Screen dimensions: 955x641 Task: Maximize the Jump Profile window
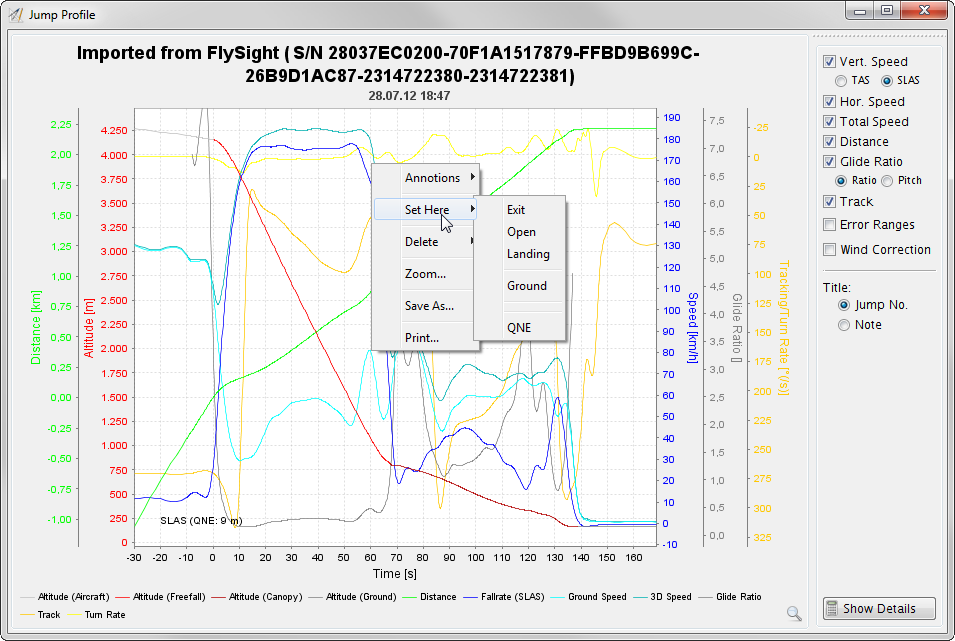pyautogui.click(x=886, y=11)
